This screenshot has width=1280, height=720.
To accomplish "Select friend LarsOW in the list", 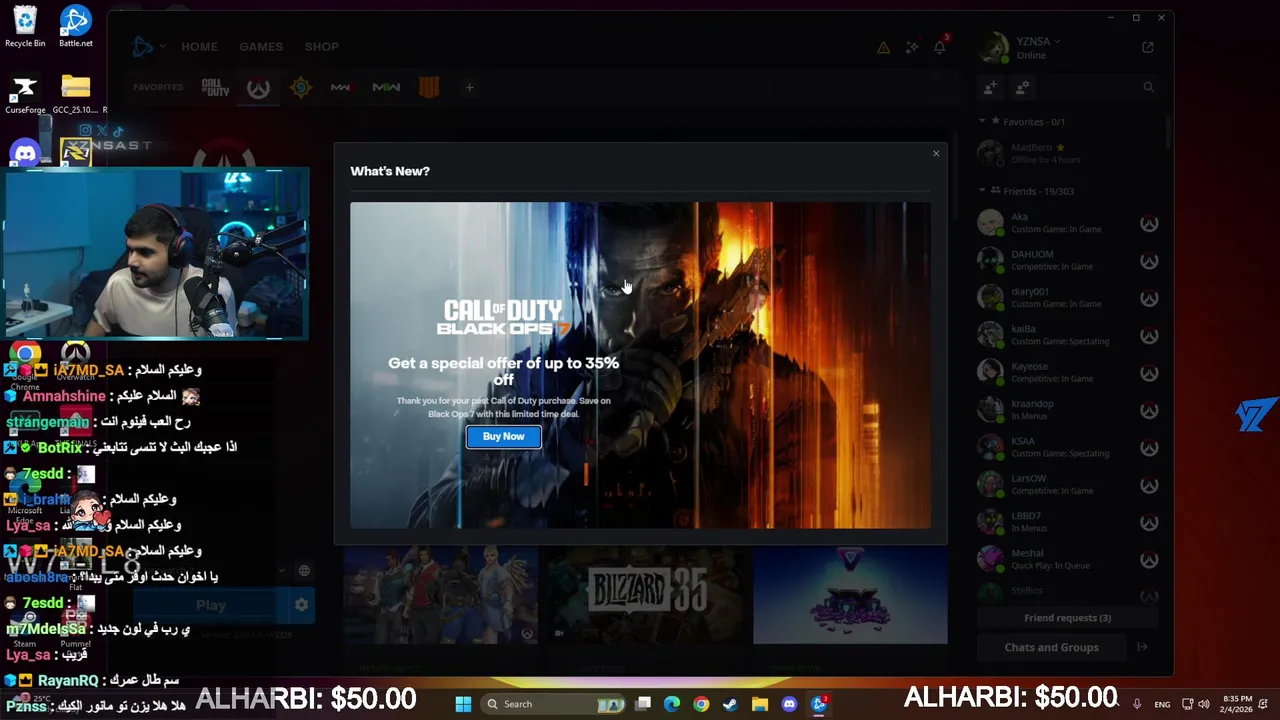I will click(x=1068, y=484).
